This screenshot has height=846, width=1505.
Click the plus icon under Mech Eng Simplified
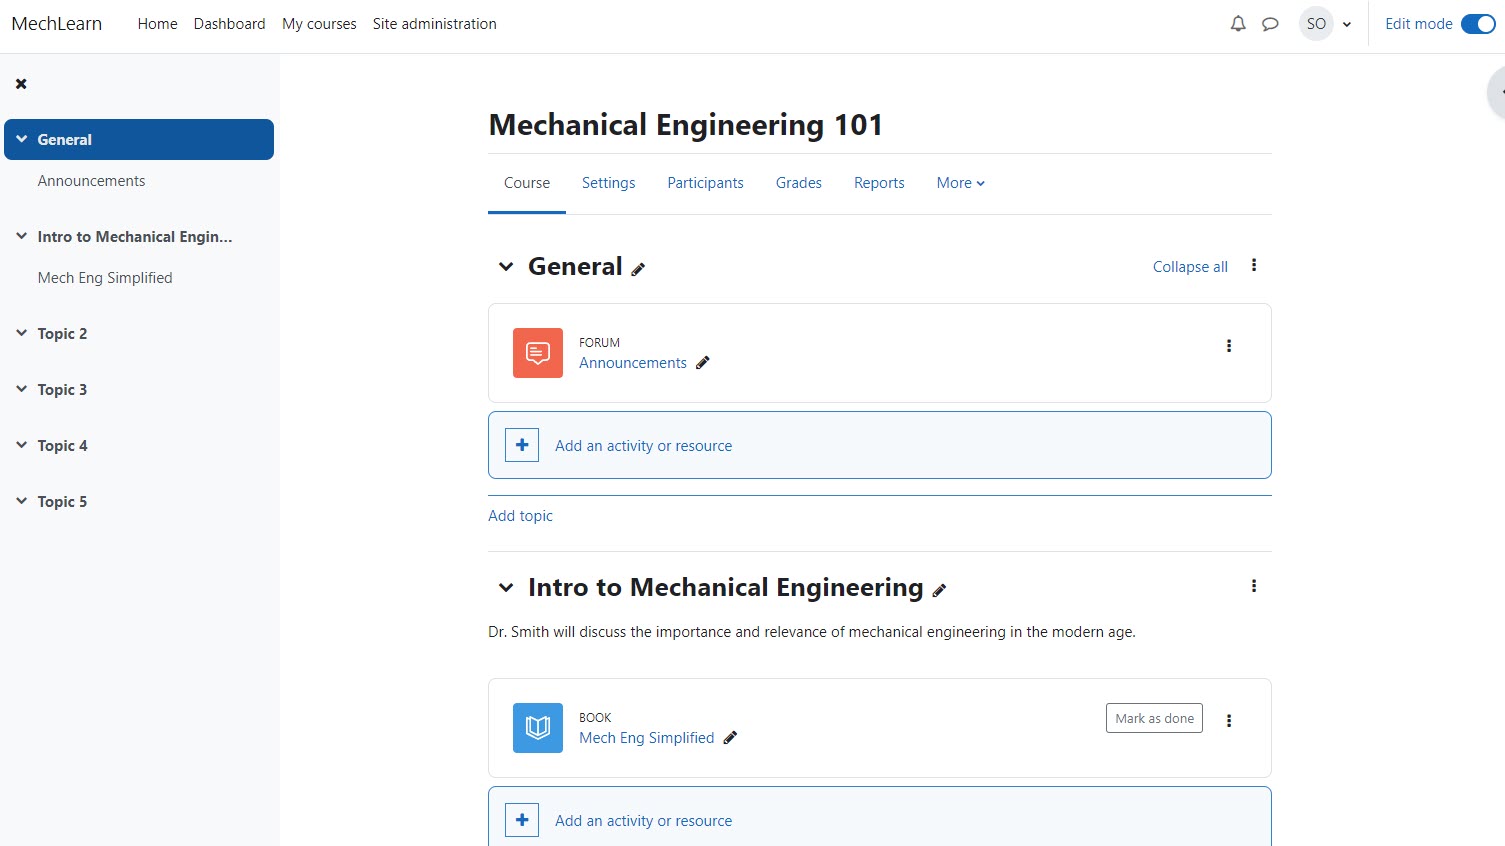(522, 820)
